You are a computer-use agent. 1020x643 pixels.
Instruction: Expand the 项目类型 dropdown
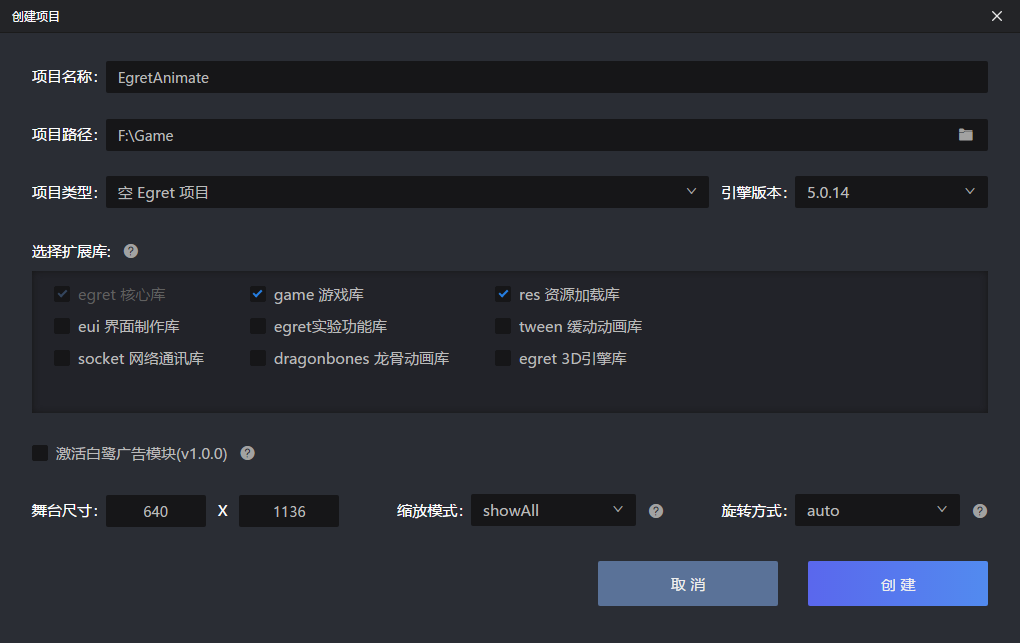(407, 192)
